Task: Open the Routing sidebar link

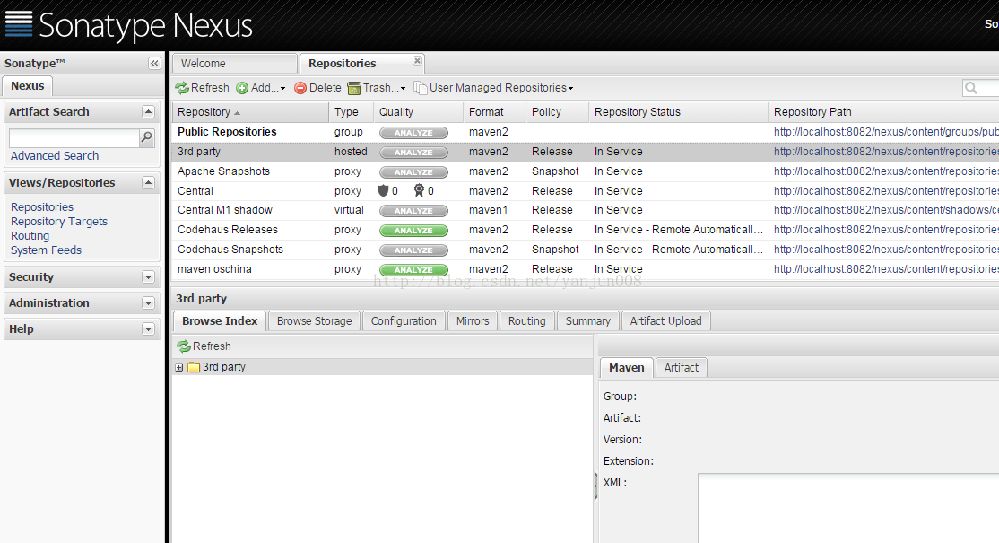Action: pyautogui.click(x=30, y=236)
